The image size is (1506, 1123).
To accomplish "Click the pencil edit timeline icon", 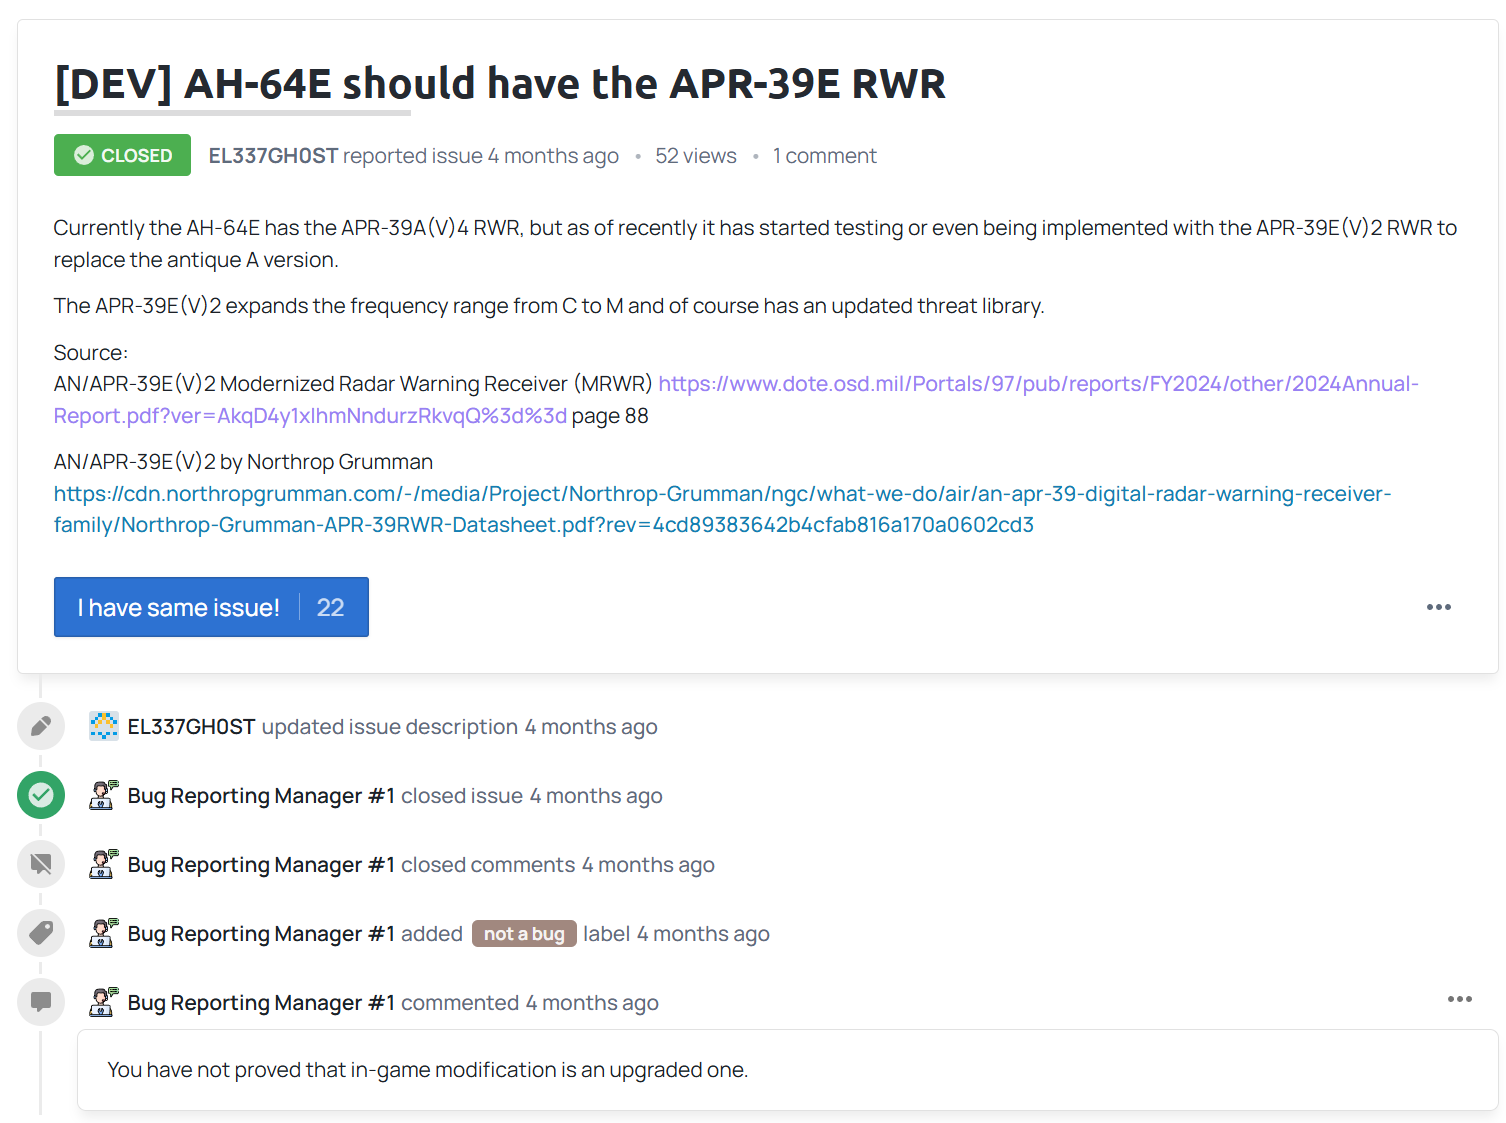I will point(41,726).
